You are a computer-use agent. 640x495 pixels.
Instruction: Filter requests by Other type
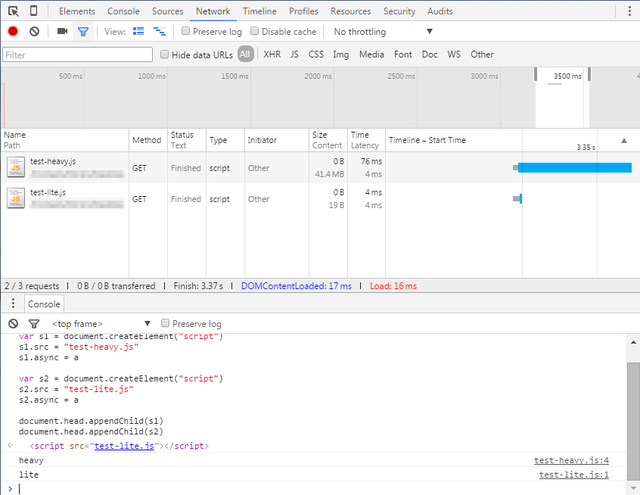click(482, 54)
